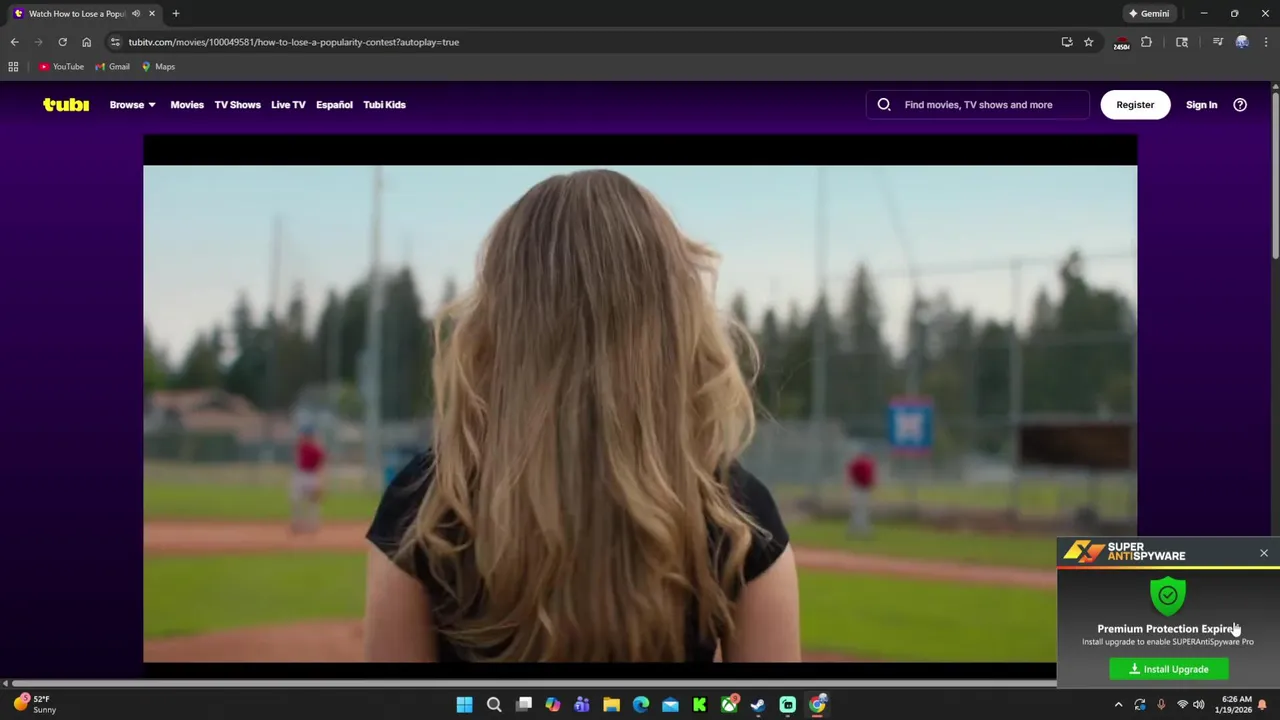Open the Google Lens search icon
The image size is (1280, 720).
(1182, 42)
